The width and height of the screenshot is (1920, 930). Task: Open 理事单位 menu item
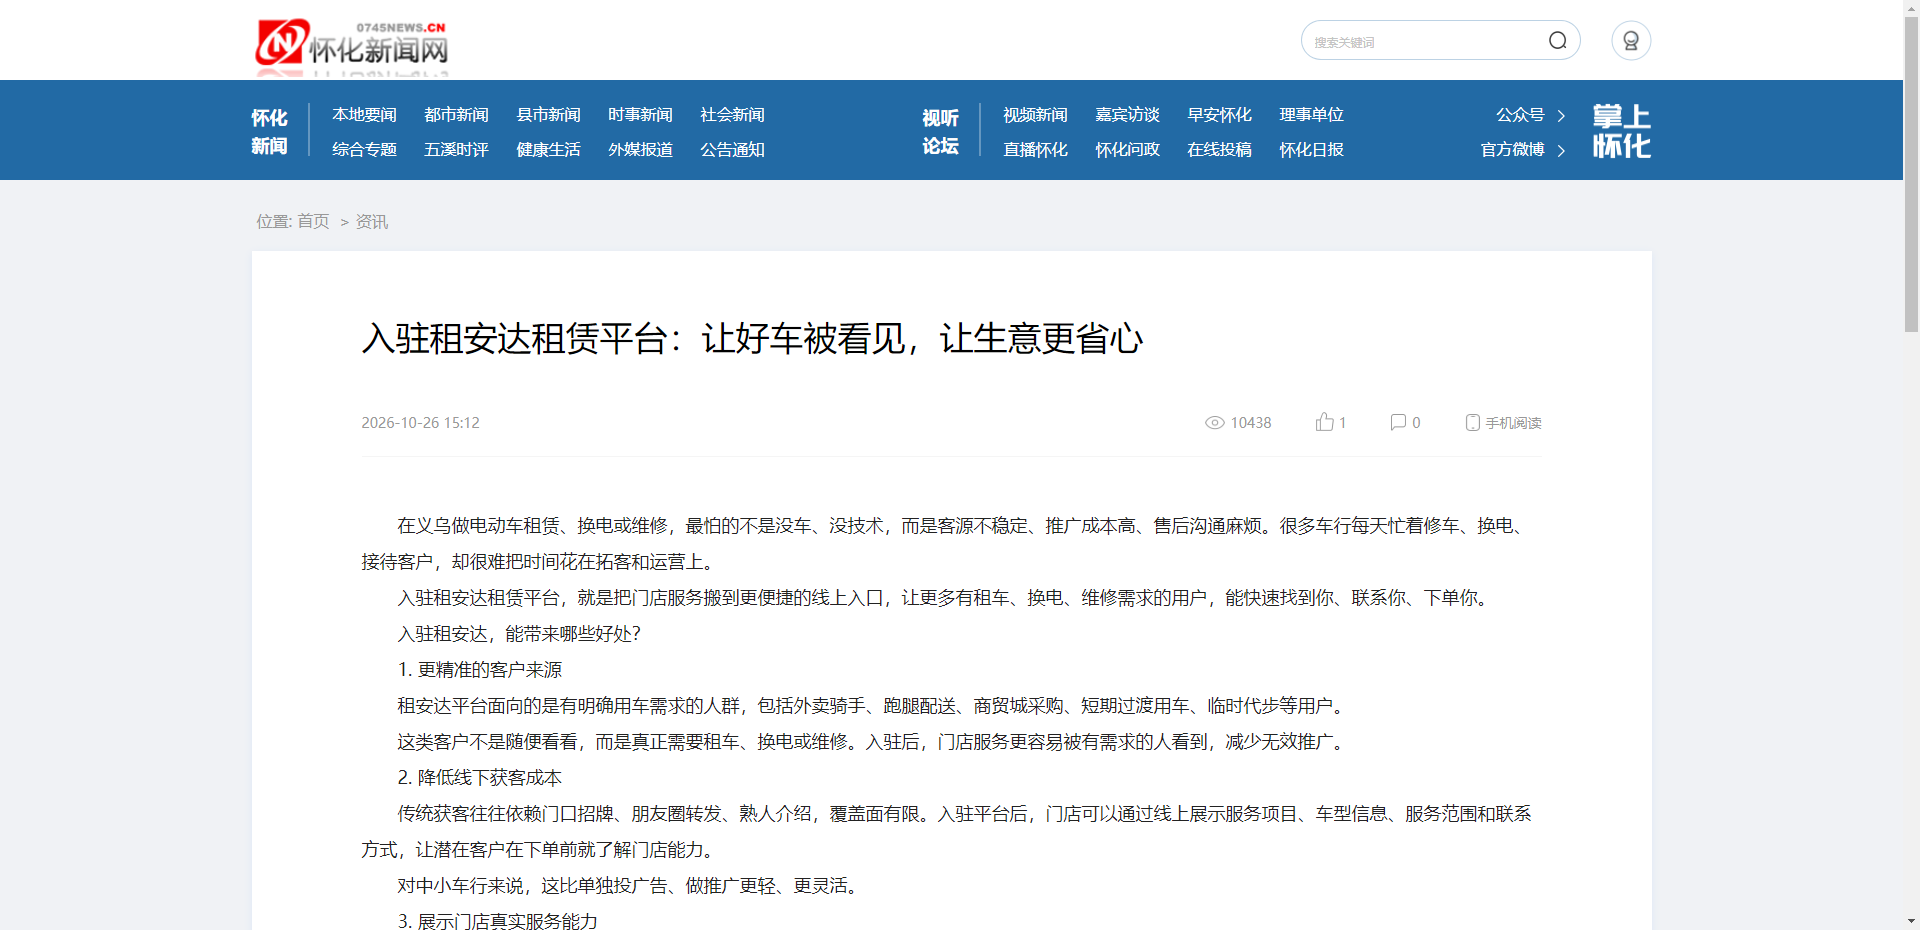point(1311,115)
